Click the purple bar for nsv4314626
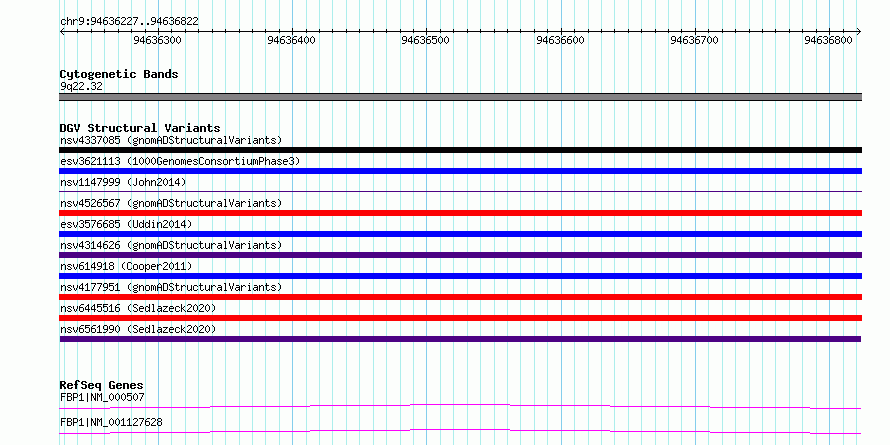The width and height of the screenshot is (890, 445). coord(460,255)
